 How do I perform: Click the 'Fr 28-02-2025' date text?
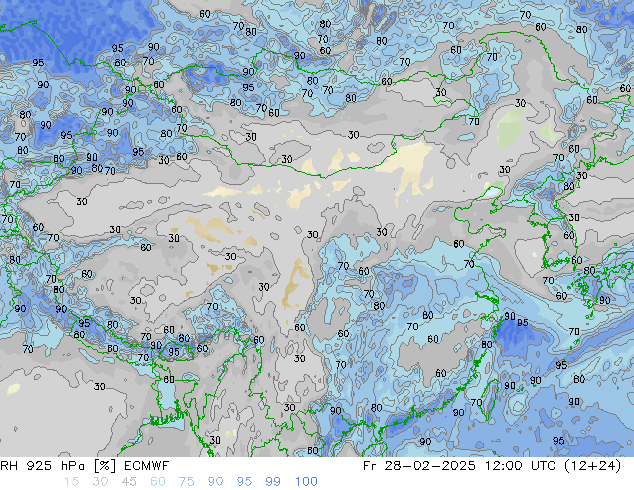coord(419,466)
